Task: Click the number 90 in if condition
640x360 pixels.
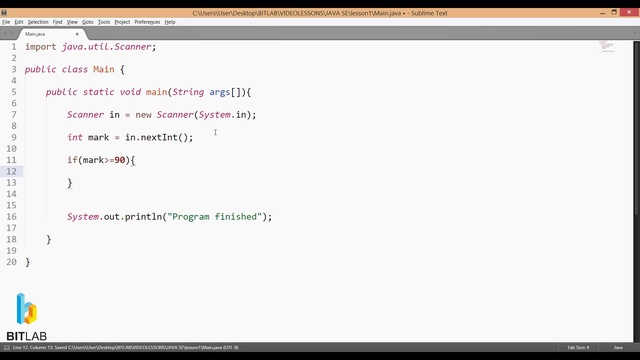Action: point(120,160)
